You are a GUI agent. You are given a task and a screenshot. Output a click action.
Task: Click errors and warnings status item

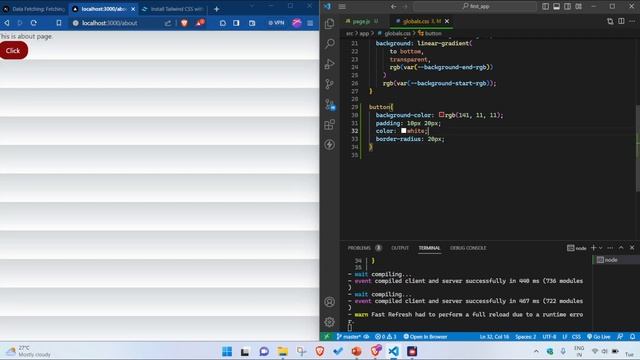pos(386,337)
